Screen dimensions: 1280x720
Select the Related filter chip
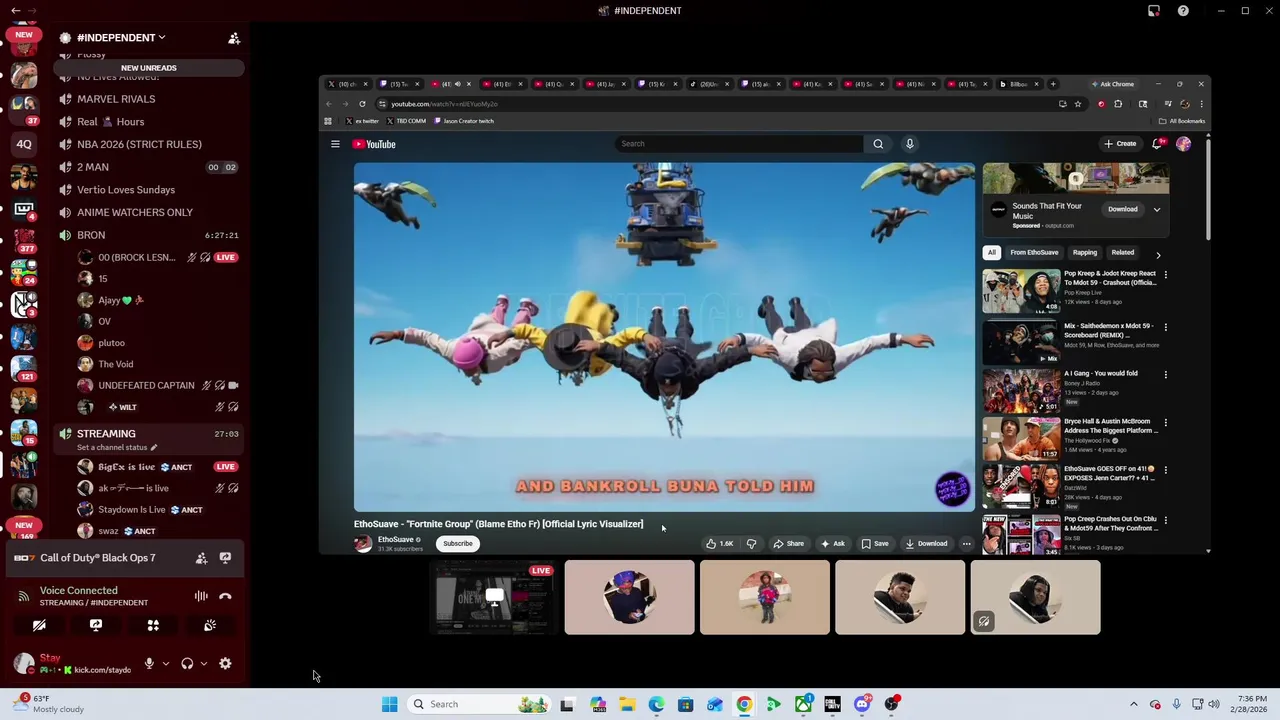[1123, 253]
